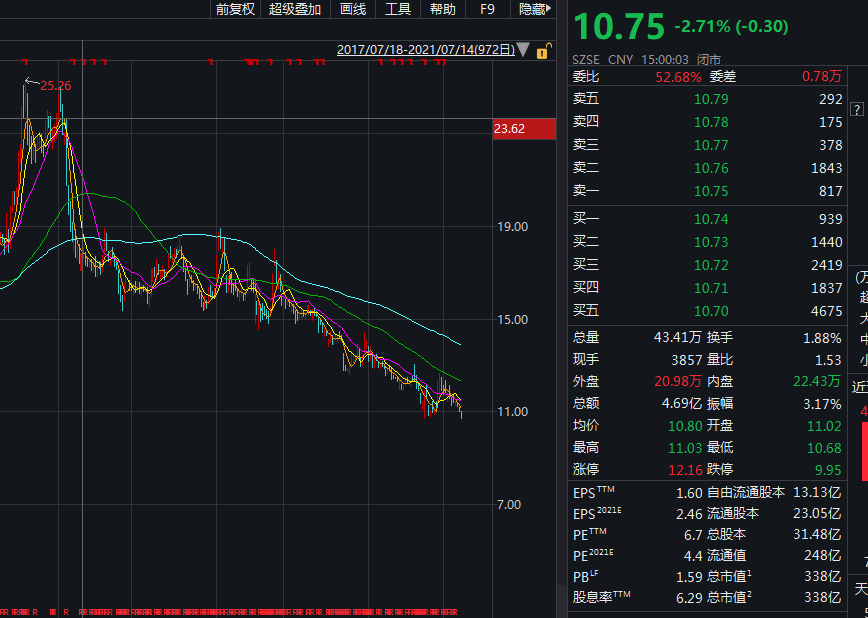Screen dimensions: 868x618
Task: Expand the 隐藏 panel toggle
Action: [533, 9]
